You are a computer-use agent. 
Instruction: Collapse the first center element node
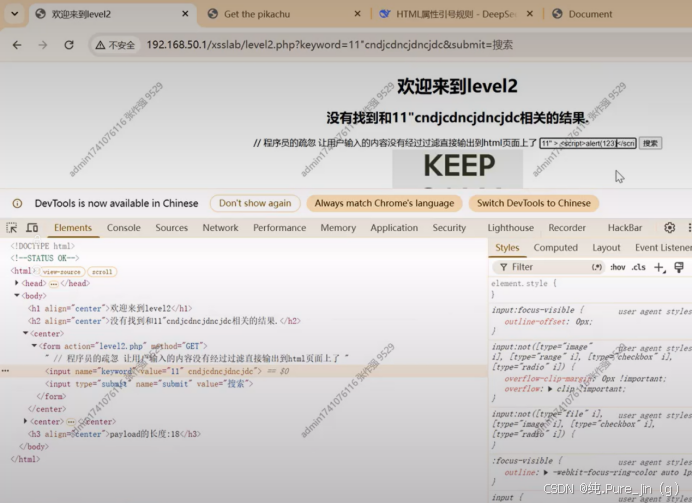tap(25, 333)
